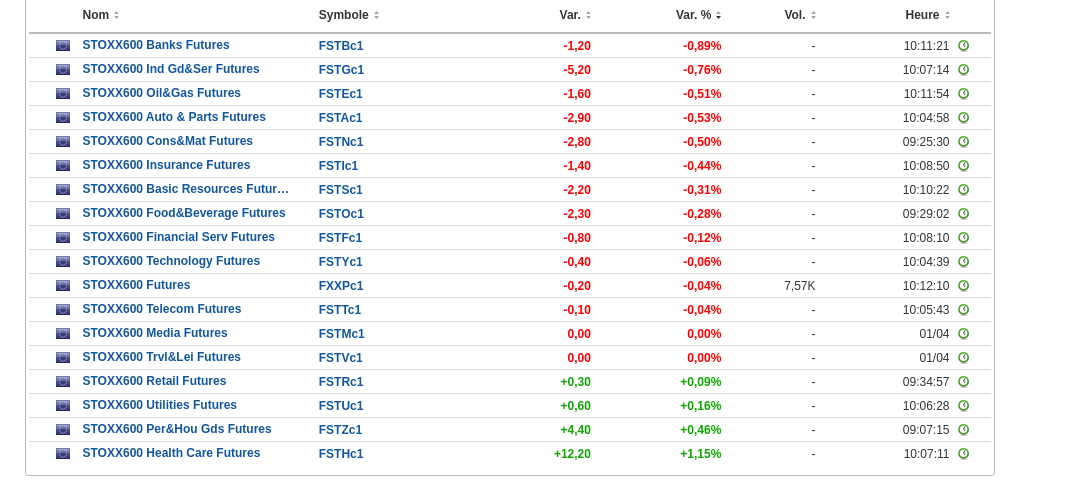Screen dimensions: 1066x494
Task: Click the flag icon beside STOXX600 Technology Futures
Action: coord(63,262)
